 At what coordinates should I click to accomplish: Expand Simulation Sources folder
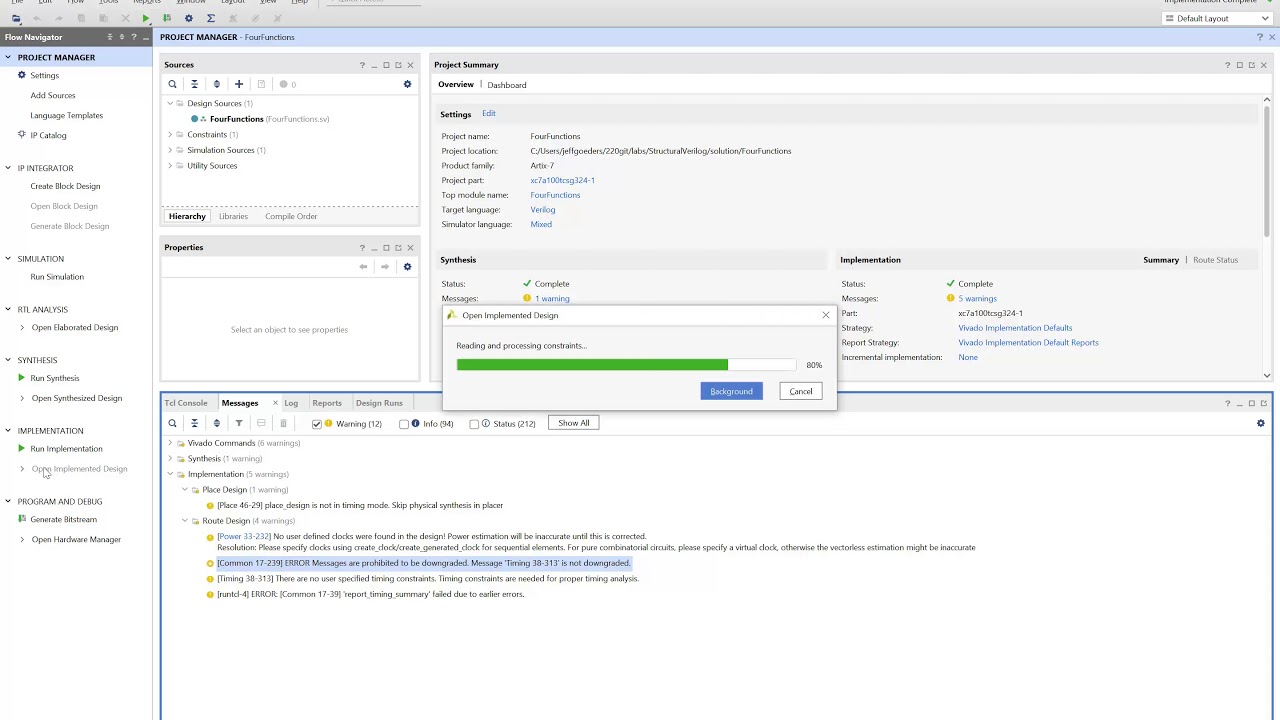(170, 150)
